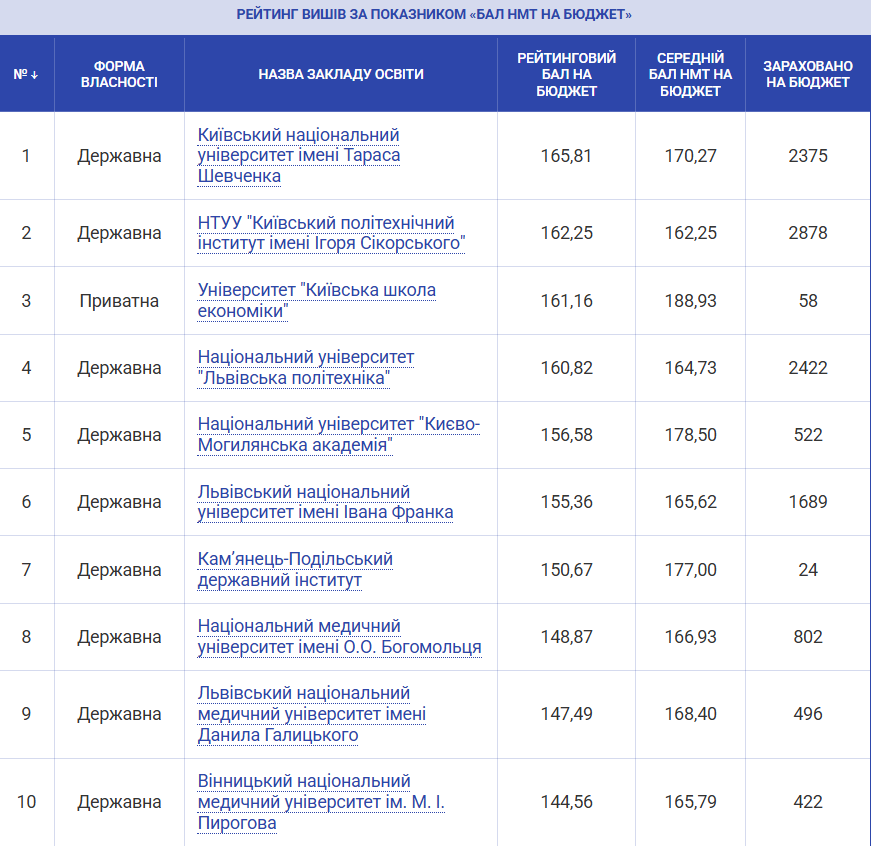
Task: Click the table title about бал НМТ
Action: click(434, 15)
